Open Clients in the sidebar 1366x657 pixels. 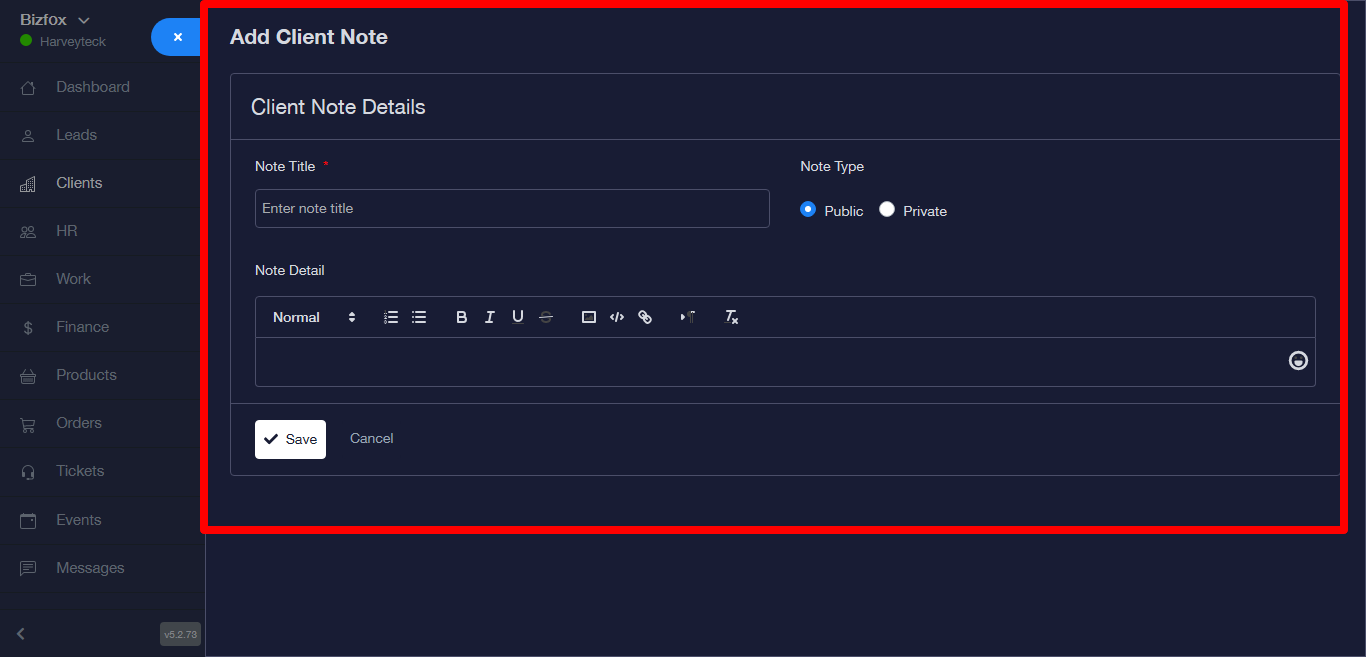tap(79, 183)
